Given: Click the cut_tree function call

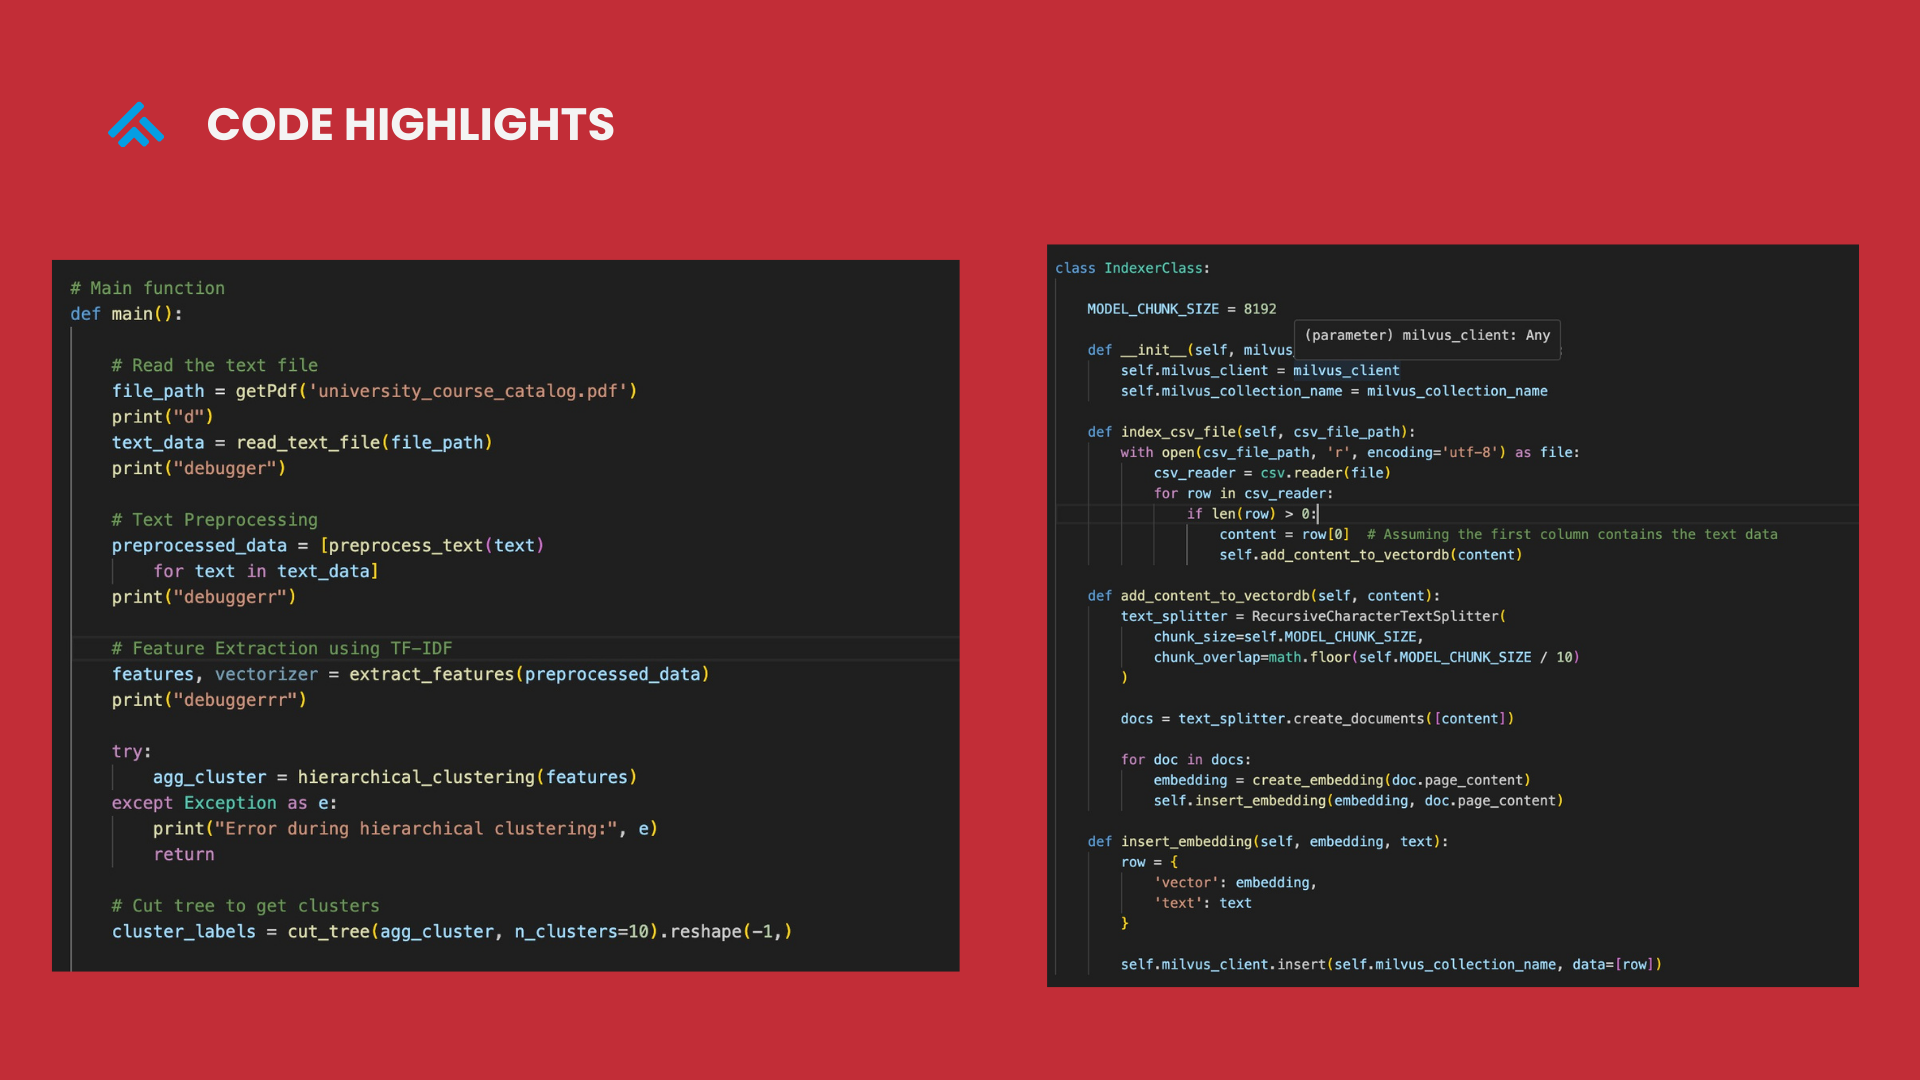Looking at the screenshot, I should coord(329,931).
